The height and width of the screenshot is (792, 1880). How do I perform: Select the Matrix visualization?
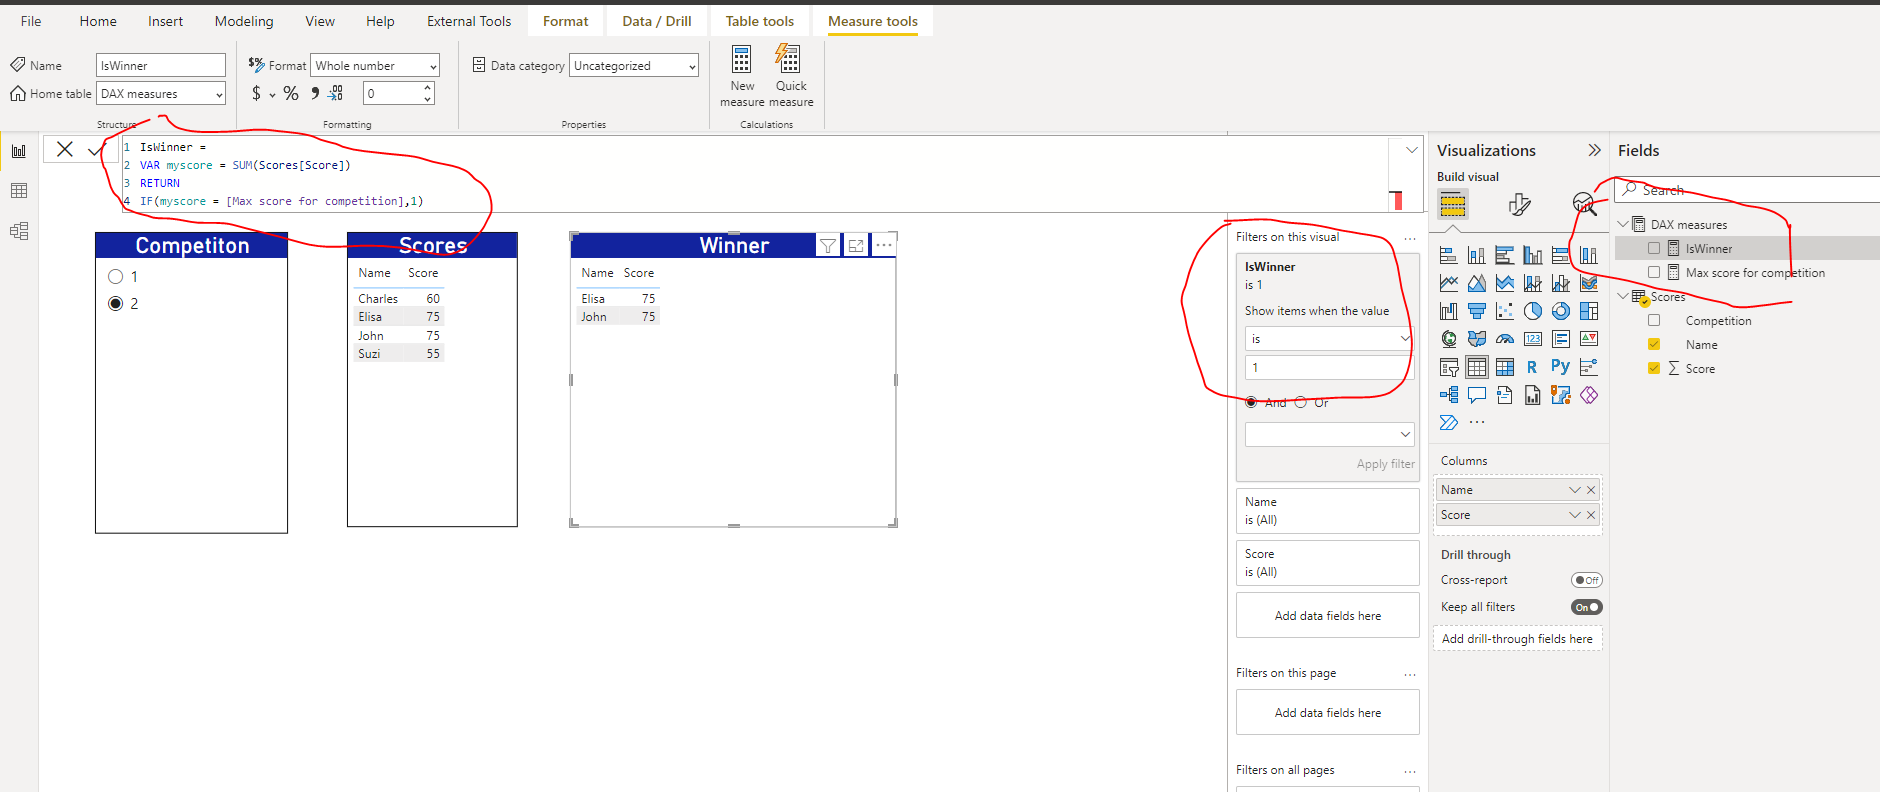1505,367
